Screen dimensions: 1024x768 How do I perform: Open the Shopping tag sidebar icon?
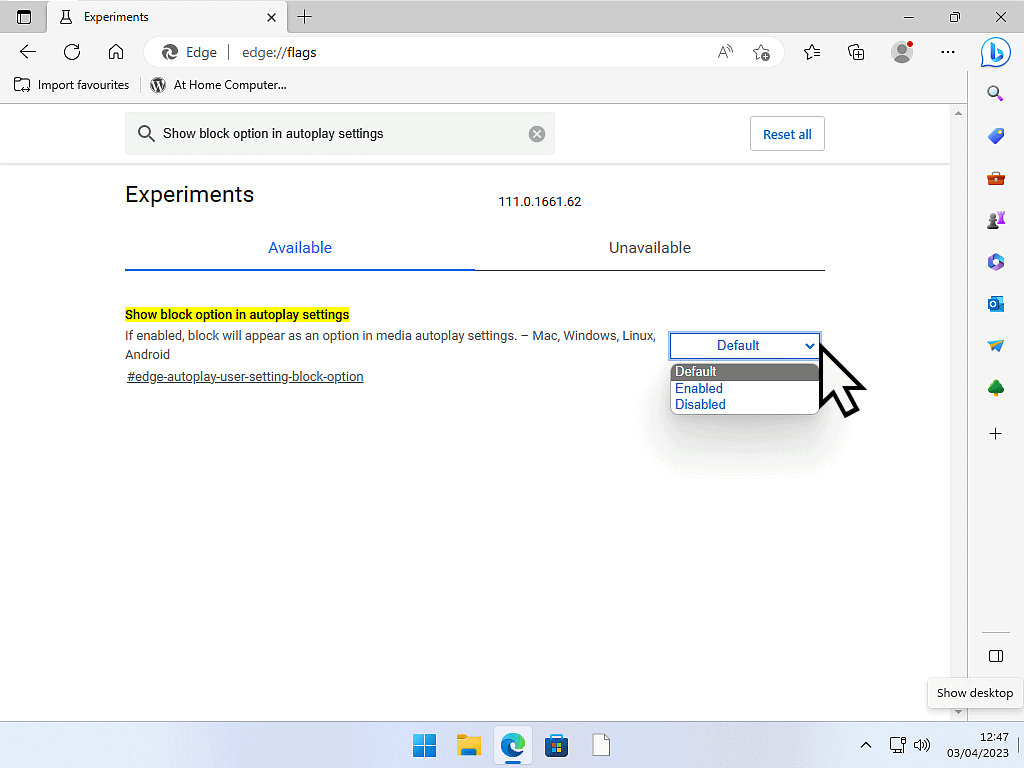[x=995, y=136]
